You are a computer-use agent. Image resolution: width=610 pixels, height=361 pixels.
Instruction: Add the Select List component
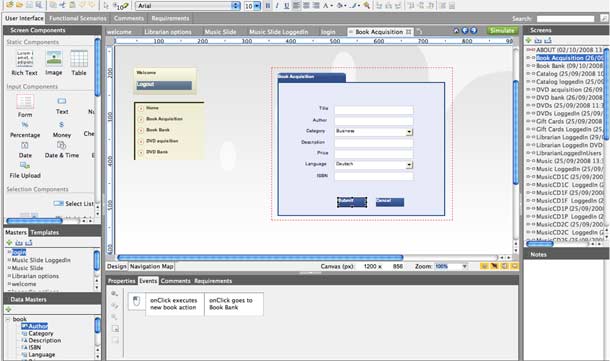(74, 203)
